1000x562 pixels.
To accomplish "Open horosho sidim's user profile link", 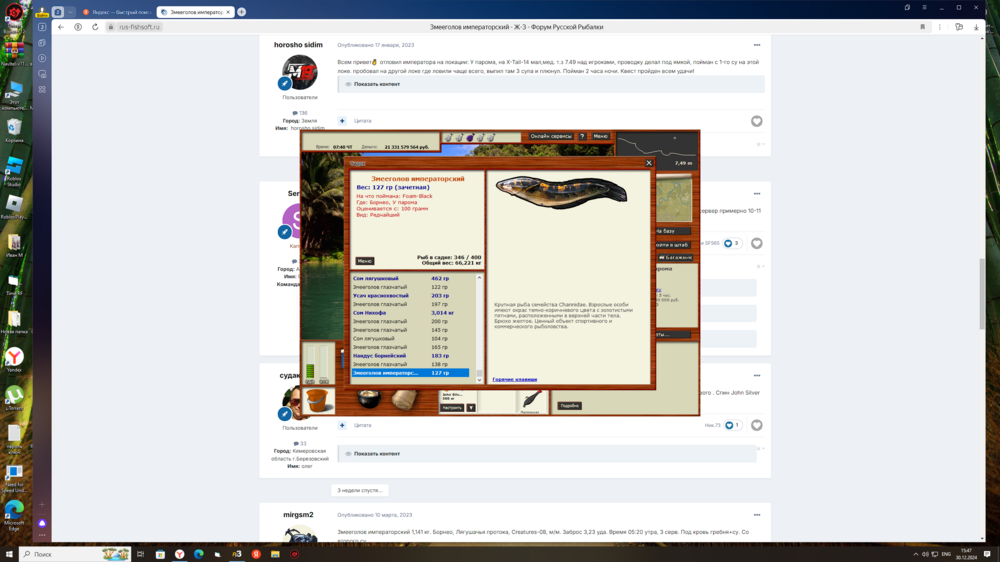I will point(298,45).
